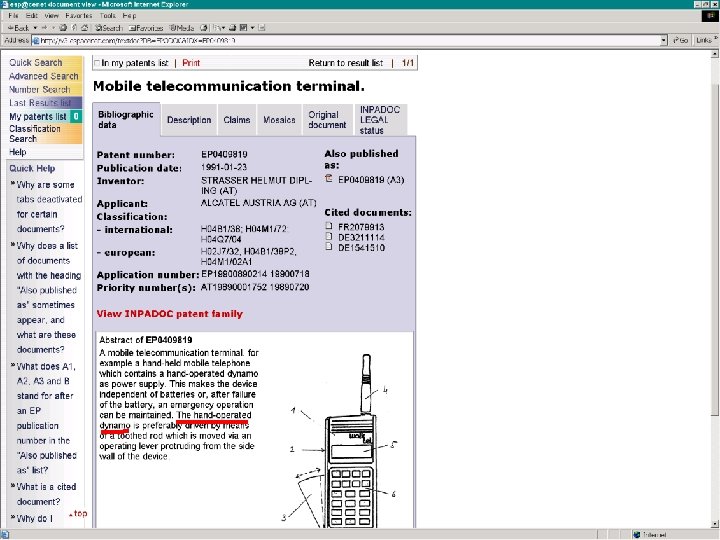Open the View menu
This screenshot has width=720, height=540.
51,15
